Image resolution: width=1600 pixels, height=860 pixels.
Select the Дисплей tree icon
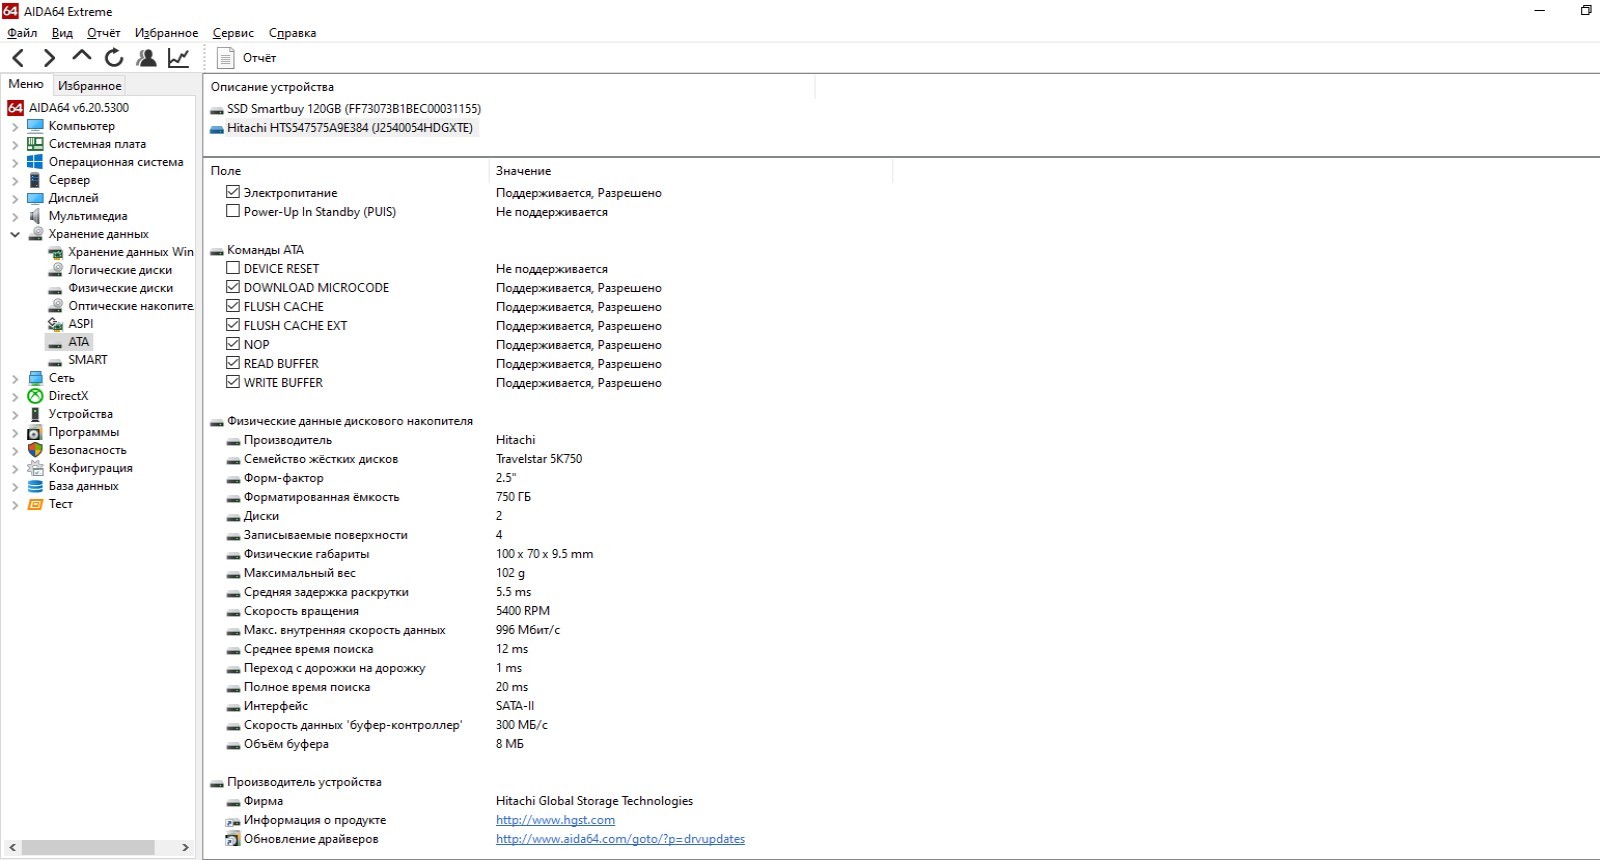[x=35, y=198]
